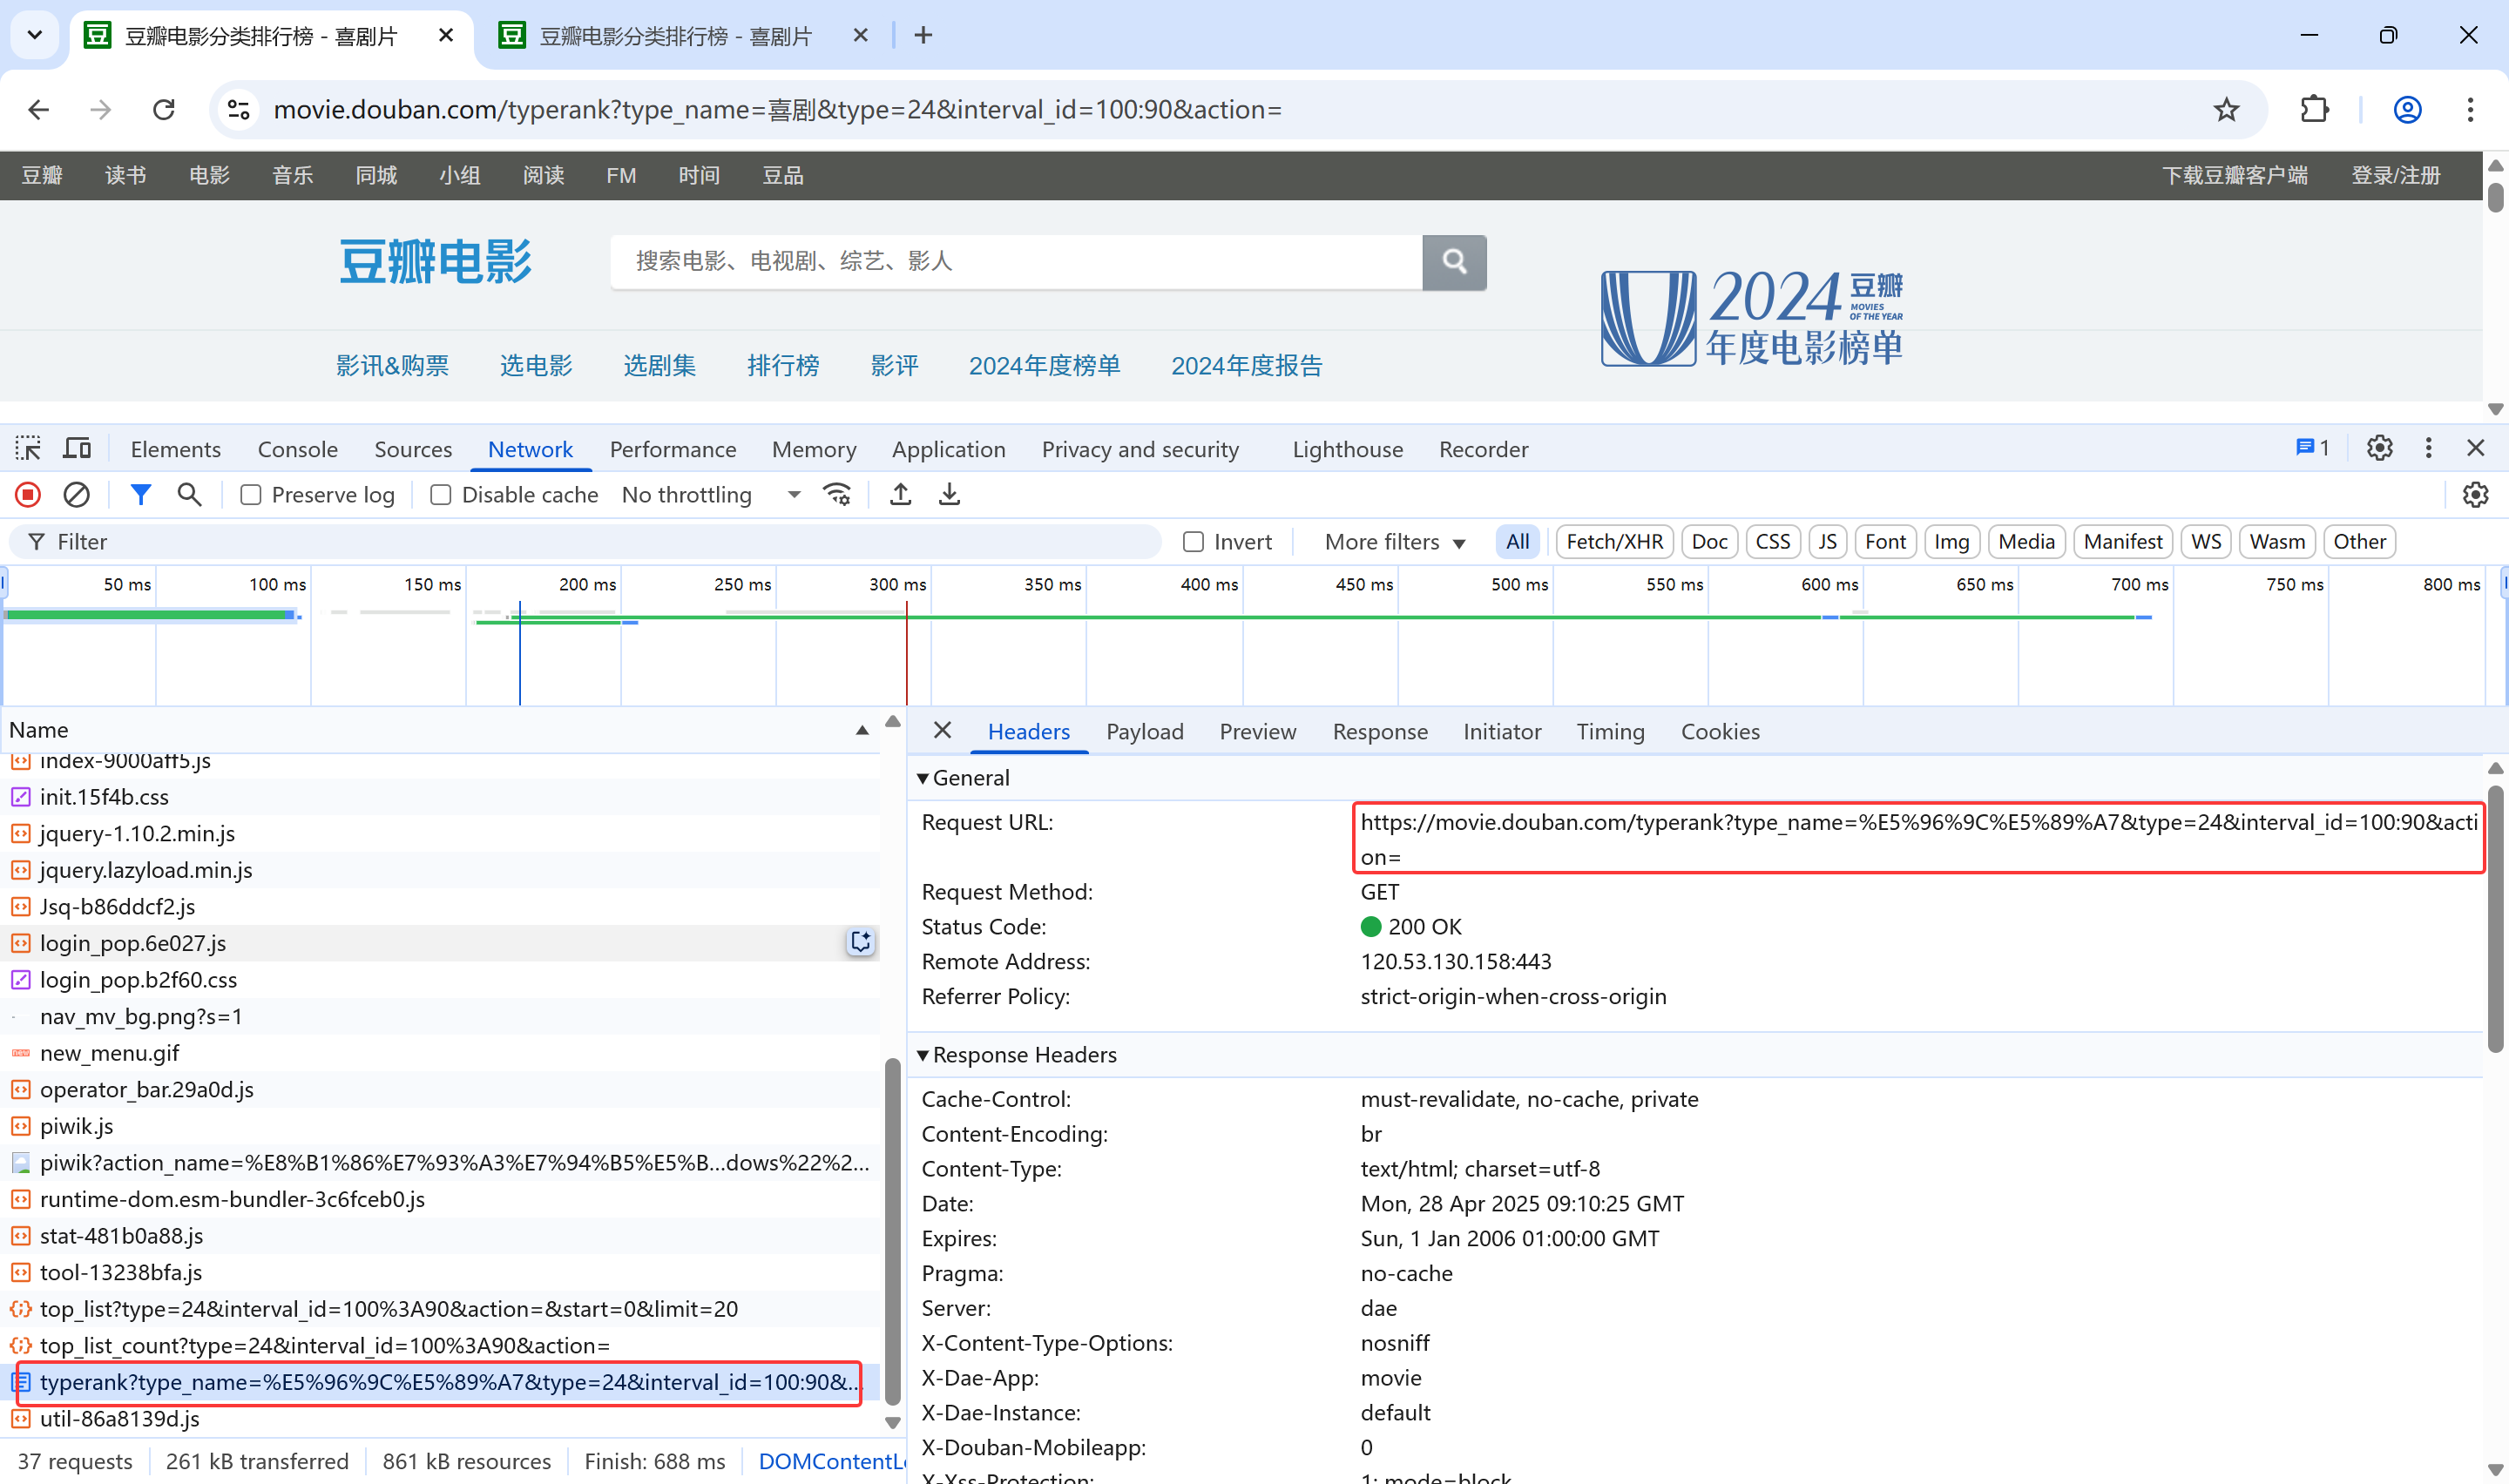Check the Disable cache checkbox
2509x1484 pixels.
pos(441,495)
